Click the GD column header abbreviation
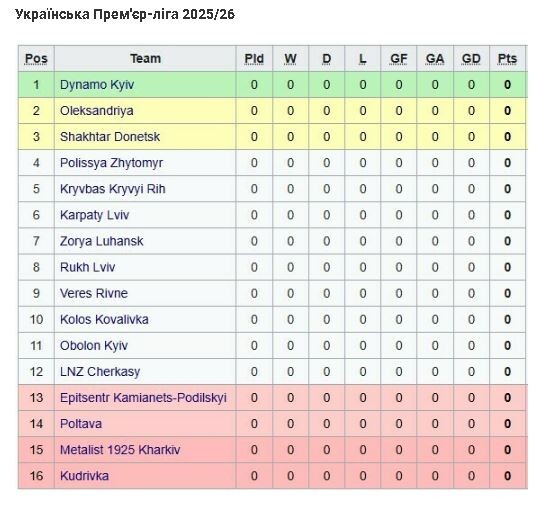This screenshot has height=508, width=537. [471, 59]
